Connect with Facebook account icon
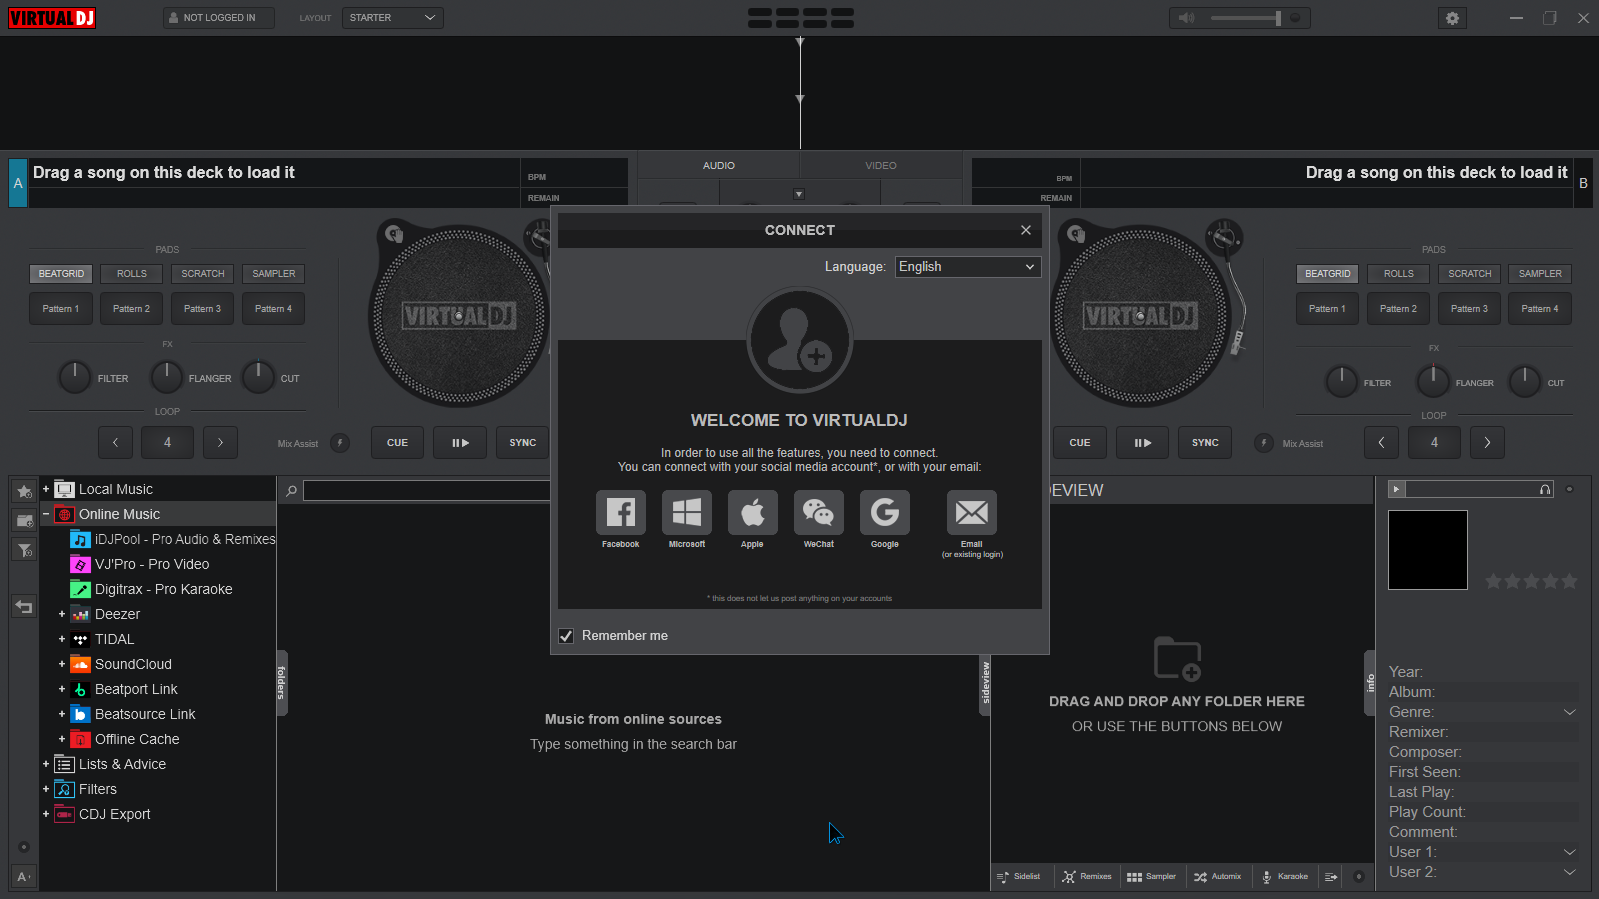Viewport: 1599px width, 899px height. (621, 513)
